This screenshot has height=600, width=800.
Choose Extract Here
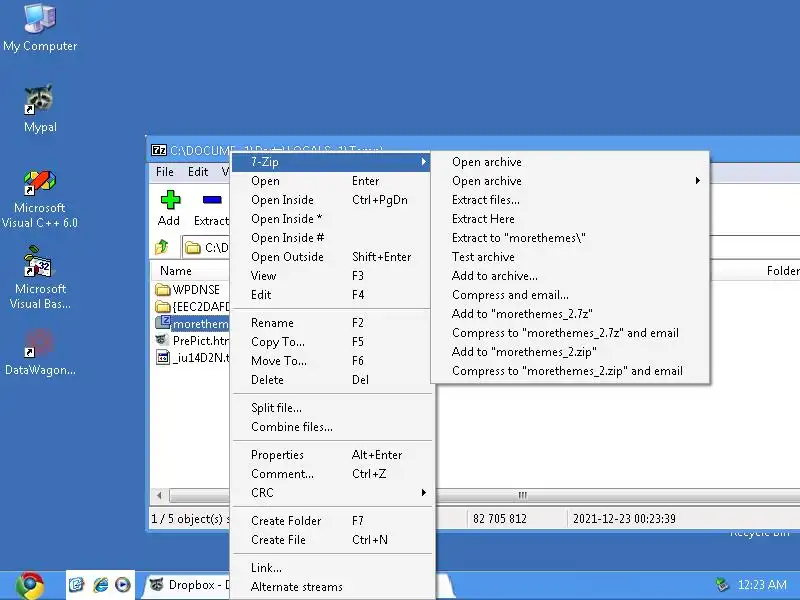click(570, 218)
